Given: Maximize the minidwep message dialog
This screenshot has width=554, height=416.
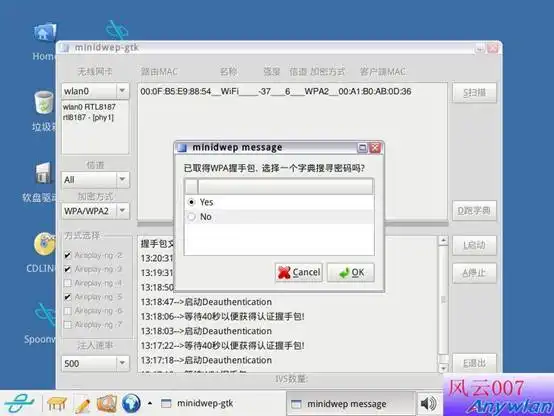Looking at the screenshot, I should pos(362,148).
